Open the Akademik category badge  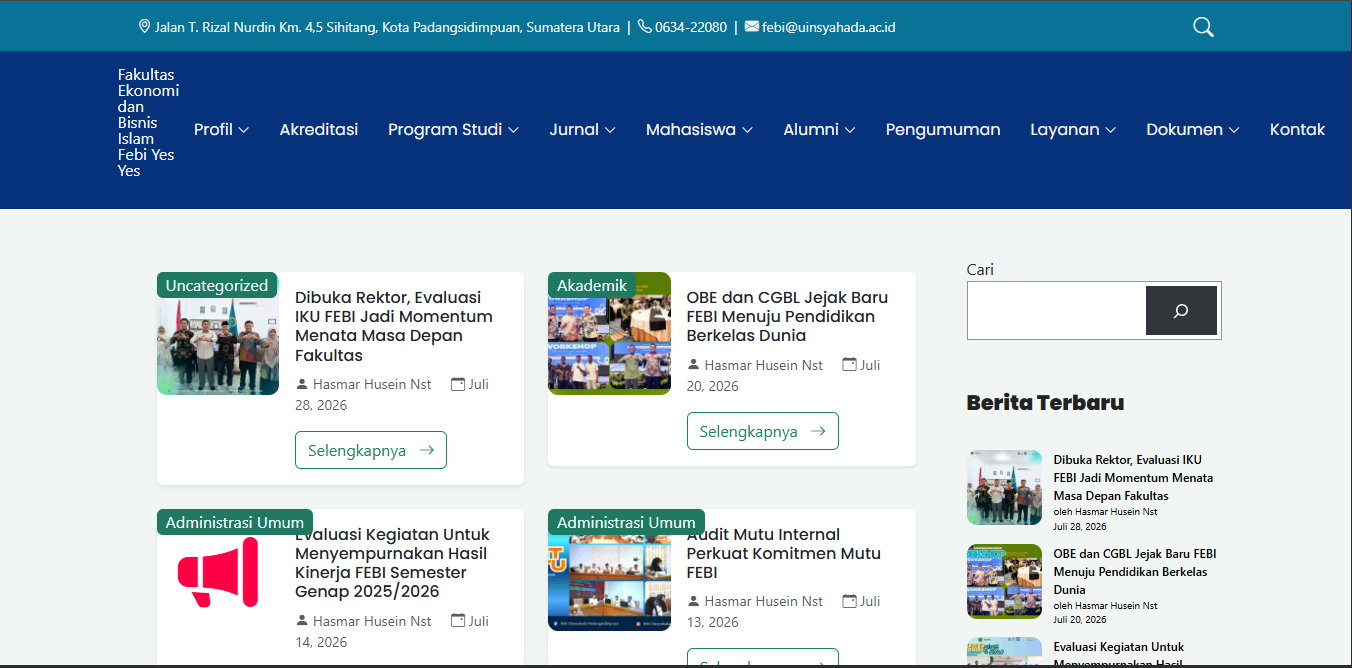click(592, 285)
